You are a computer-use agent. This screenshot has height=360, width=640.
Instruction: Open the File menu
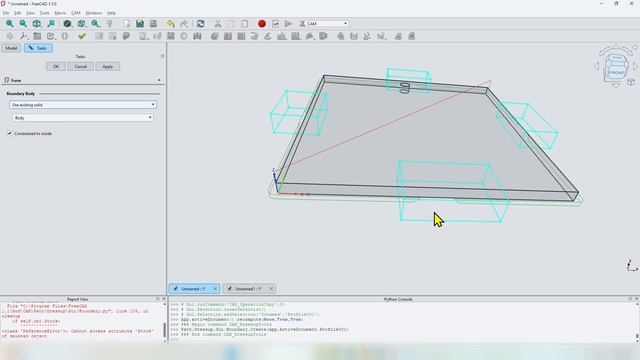tap(6, 13)
